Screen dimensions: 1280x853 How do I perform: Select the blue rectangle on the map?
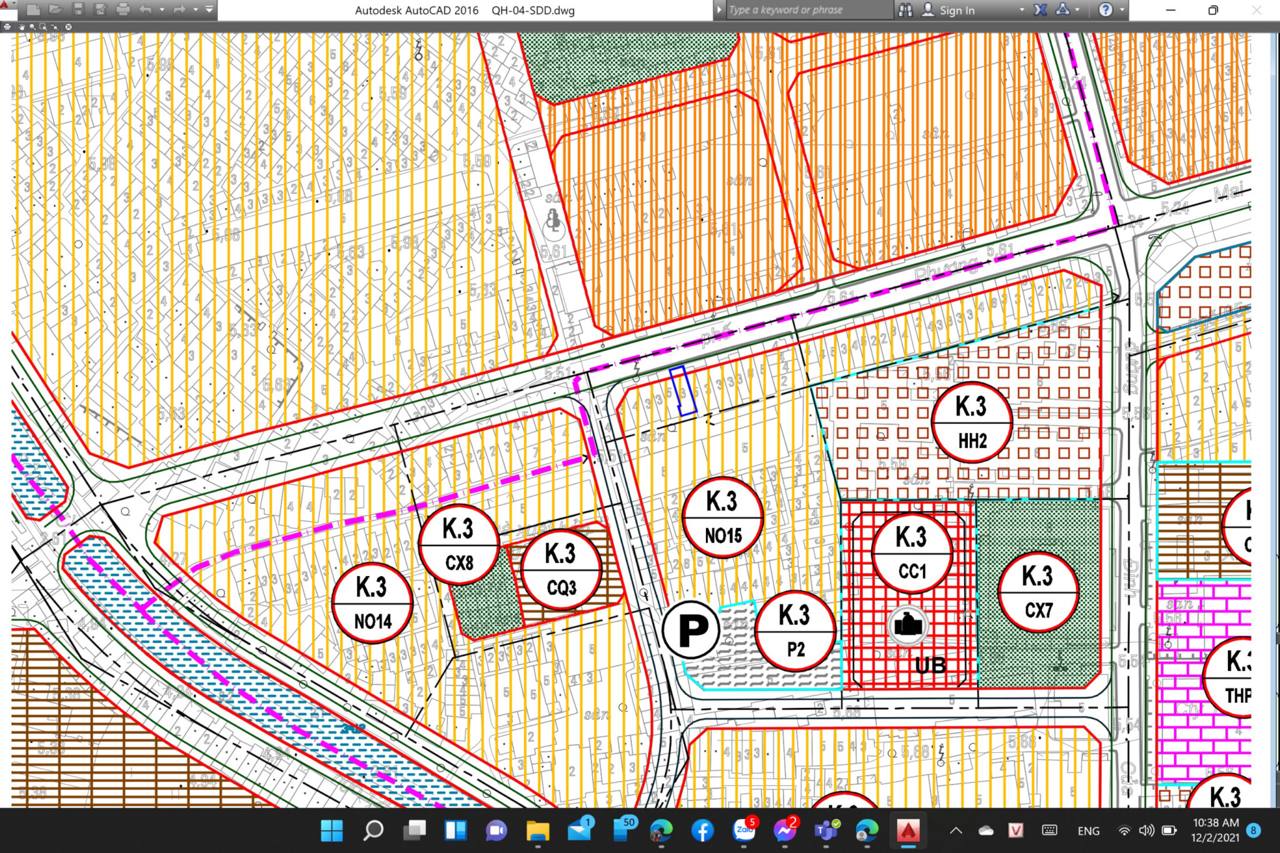click(682, 391)
